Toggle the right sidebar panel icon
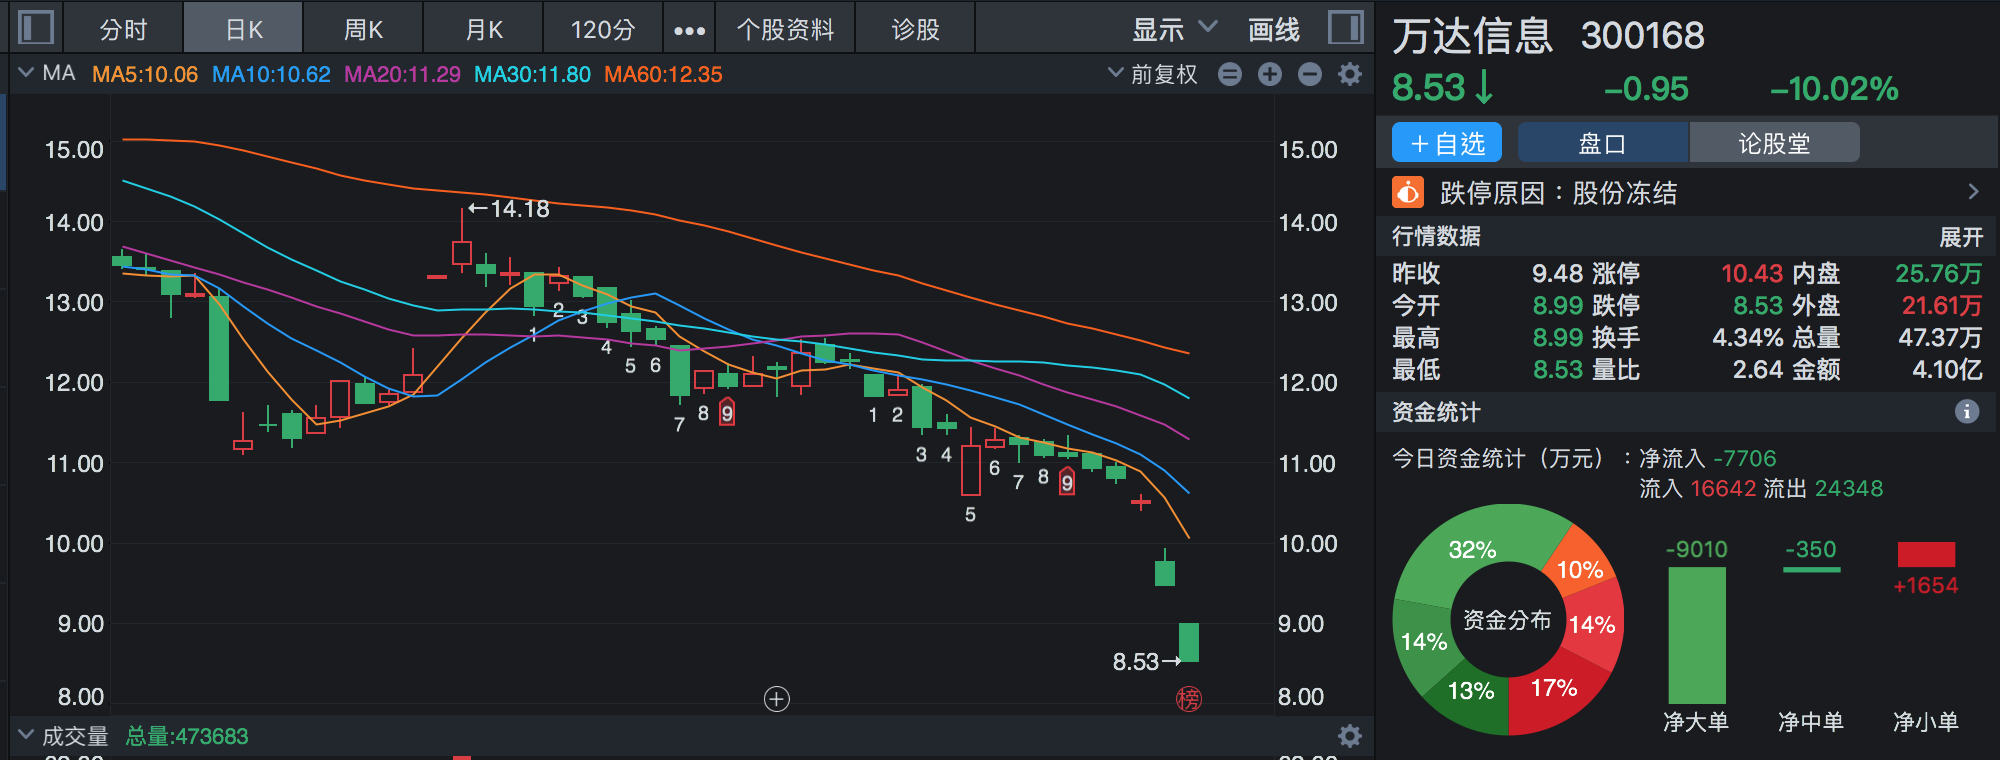The width and height of the screenshot is (2000, 760). click(1346, 27)
